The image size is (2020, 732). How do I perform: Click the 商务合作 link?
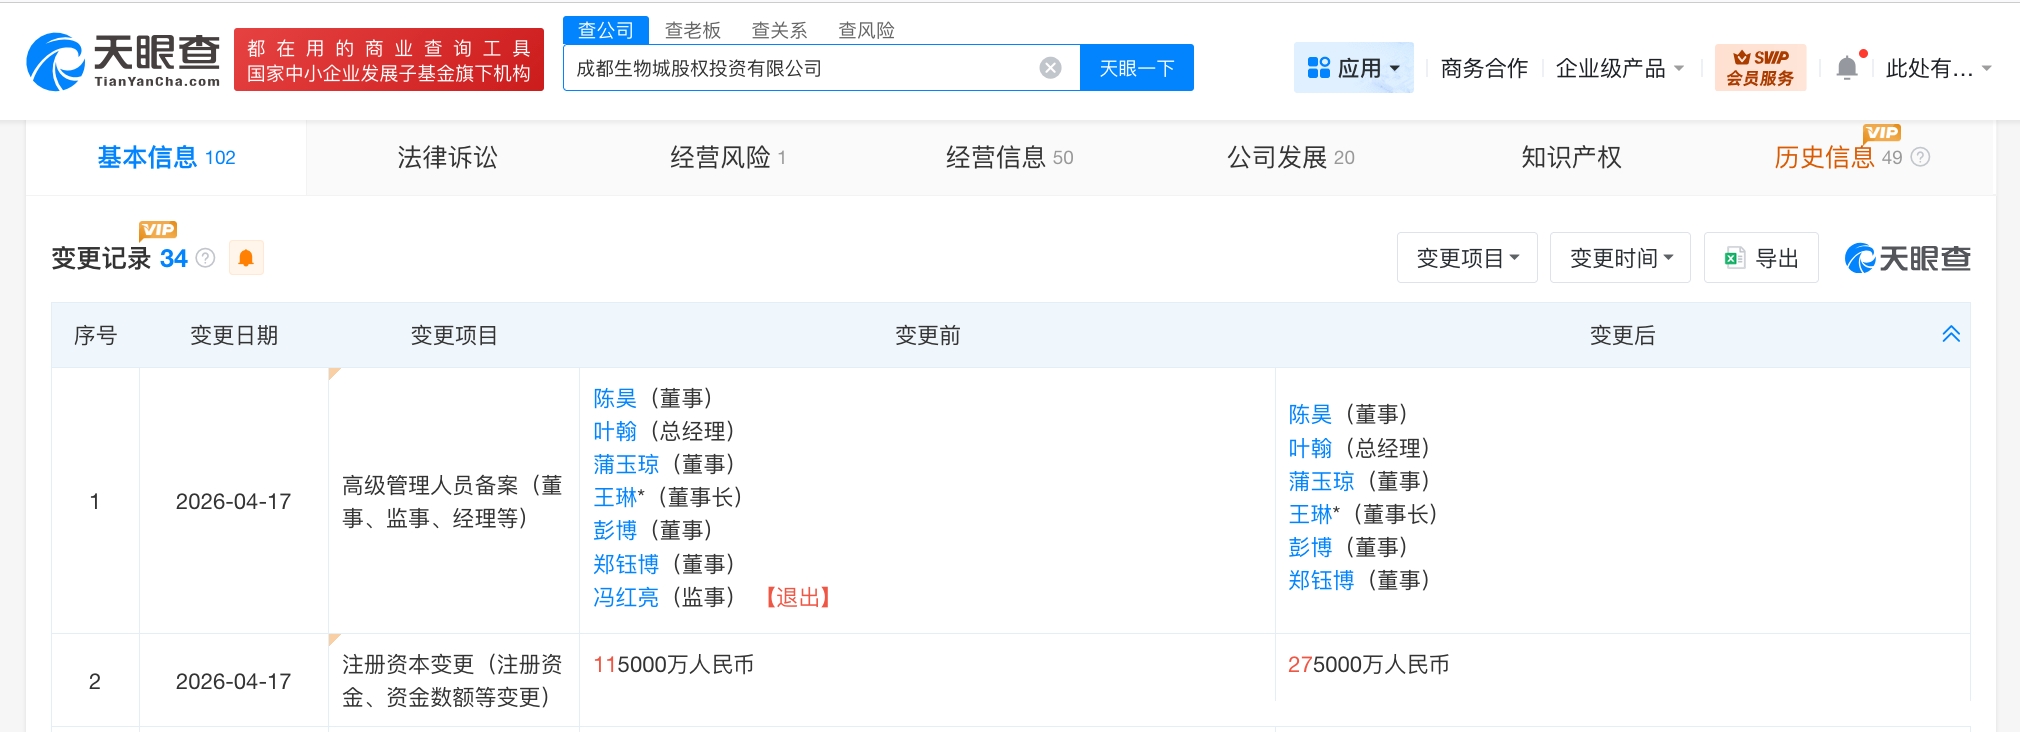tap(1483, 68)
